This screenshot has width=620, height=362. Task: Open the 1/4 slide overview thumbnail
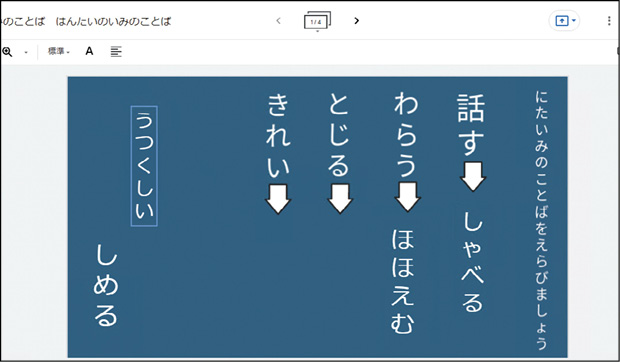coord(317,21)
